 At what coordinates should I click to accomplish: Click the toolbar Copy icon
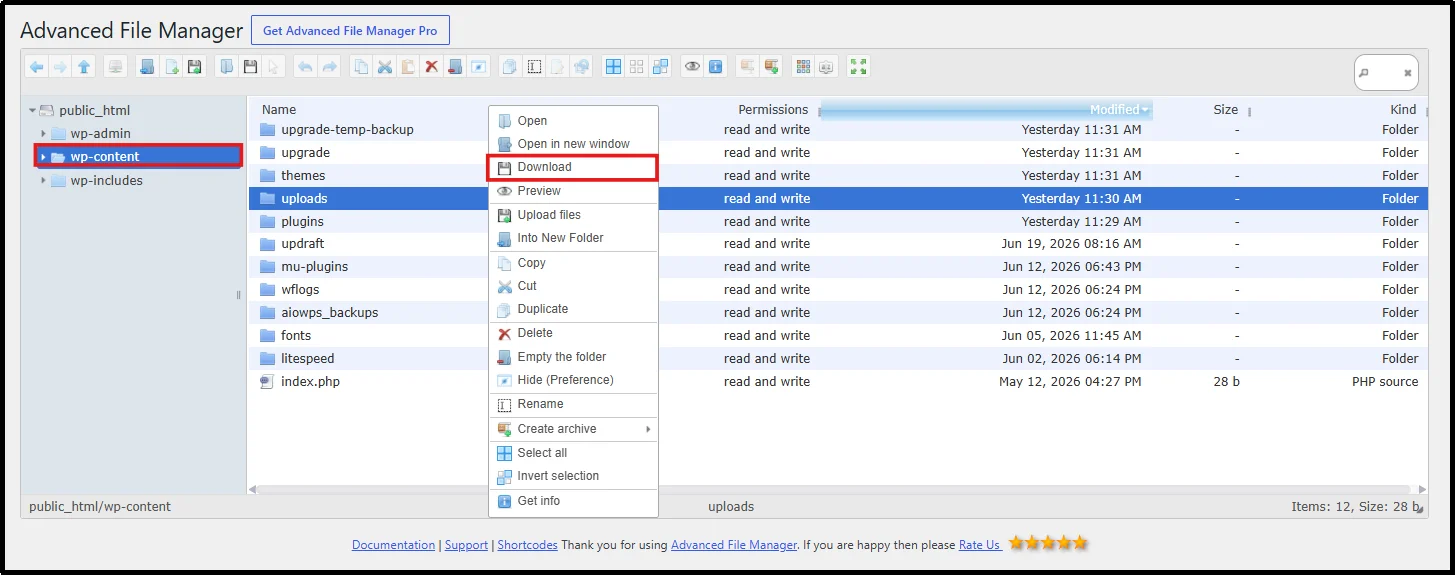tap(361, 67)
